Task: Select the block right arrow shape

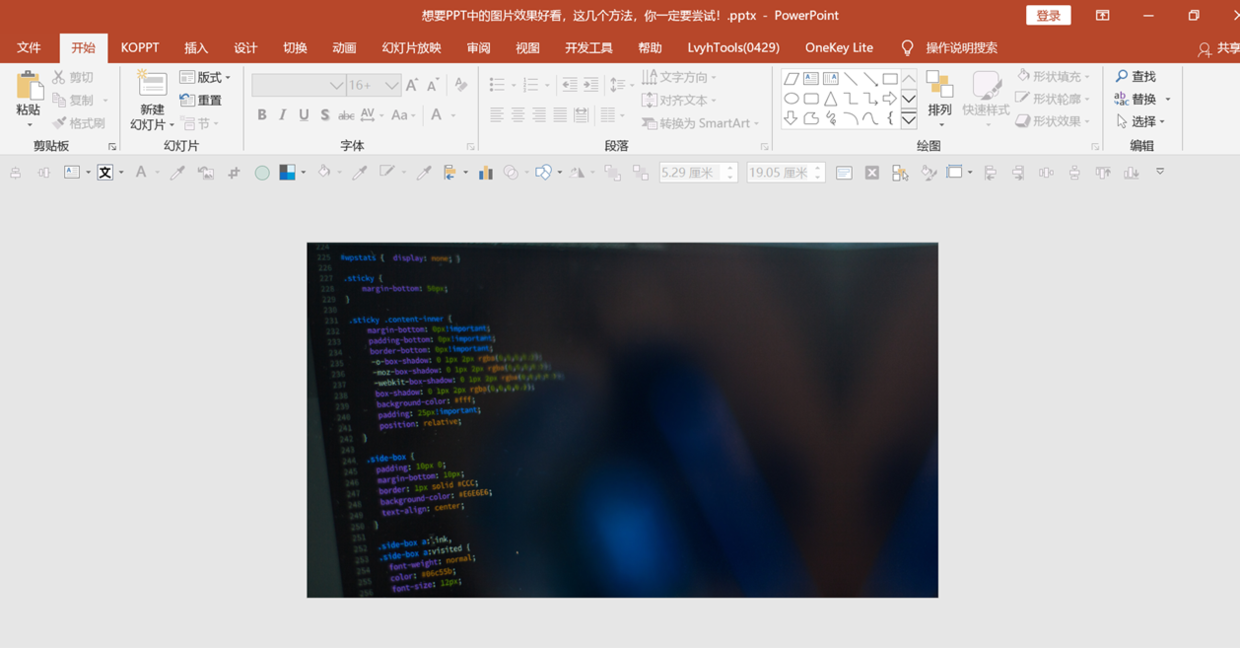Action: coord(889,99)
